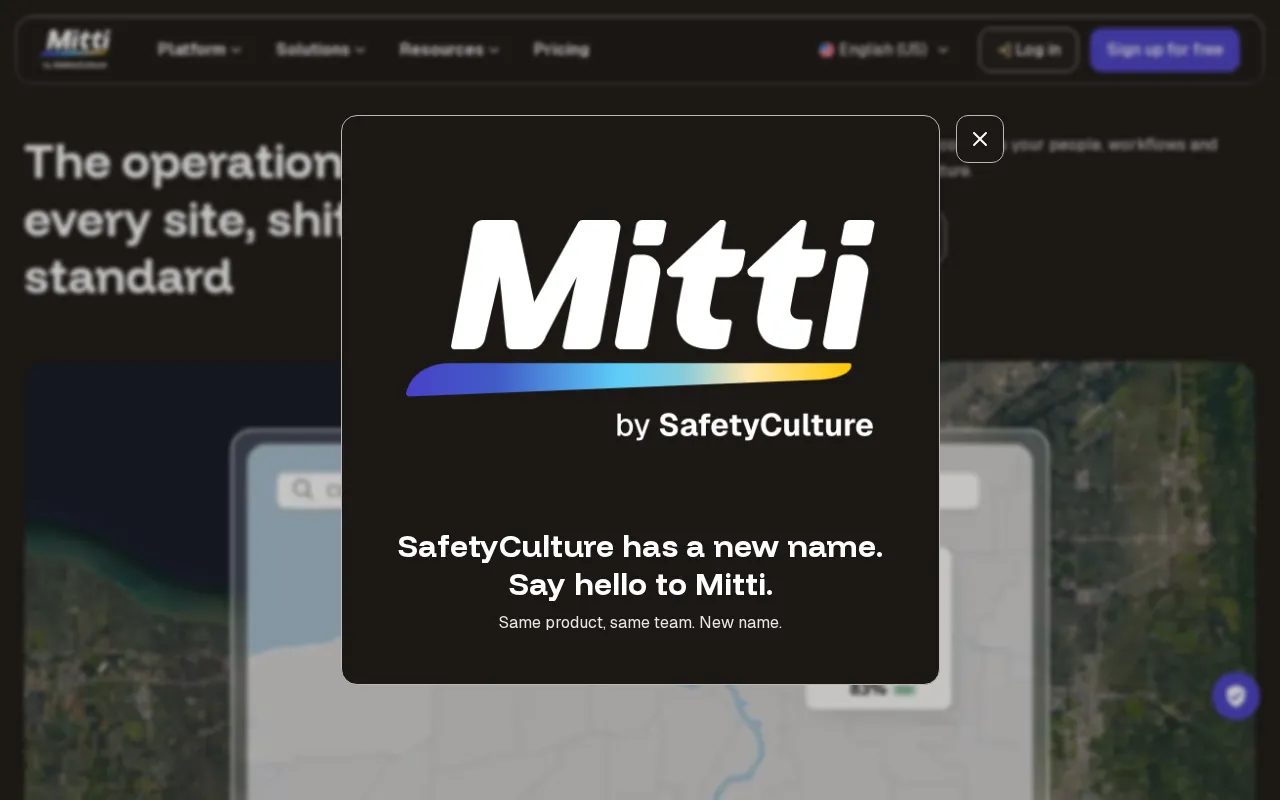Open the English (US) language selector

tap(884, 50)
